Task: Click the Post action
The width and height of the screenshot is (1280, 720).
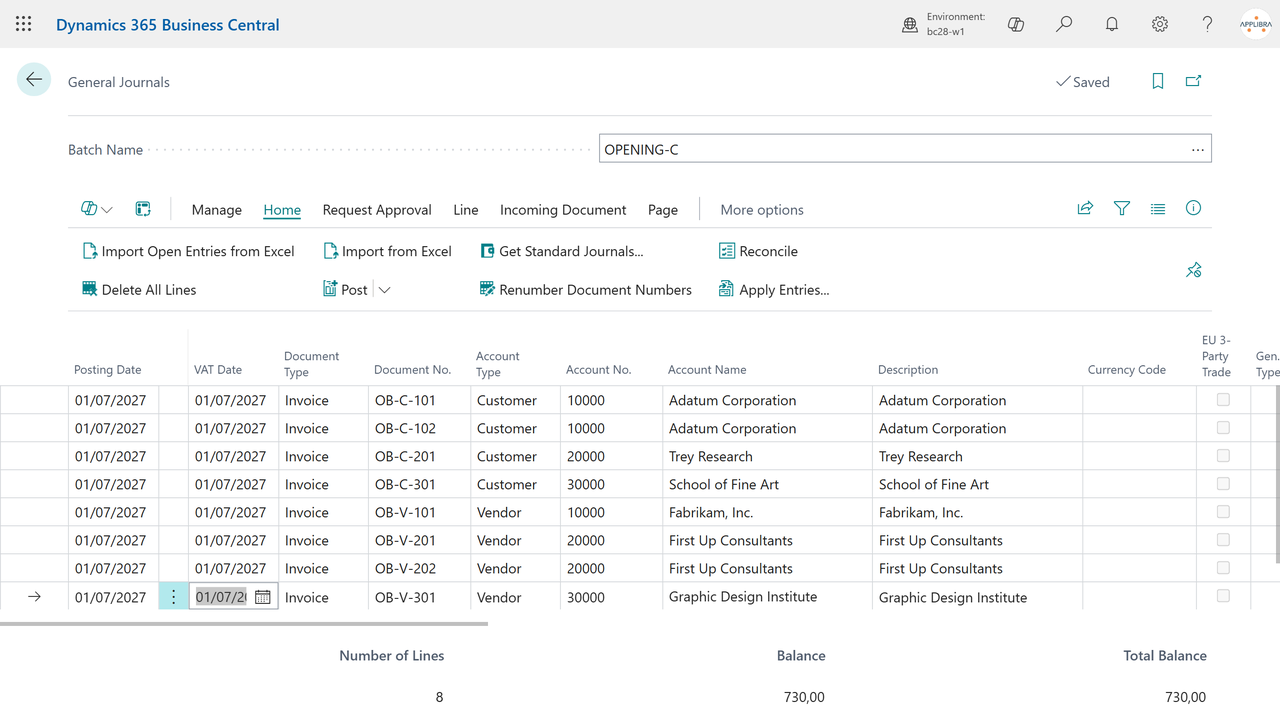Action: pos(345,290)
